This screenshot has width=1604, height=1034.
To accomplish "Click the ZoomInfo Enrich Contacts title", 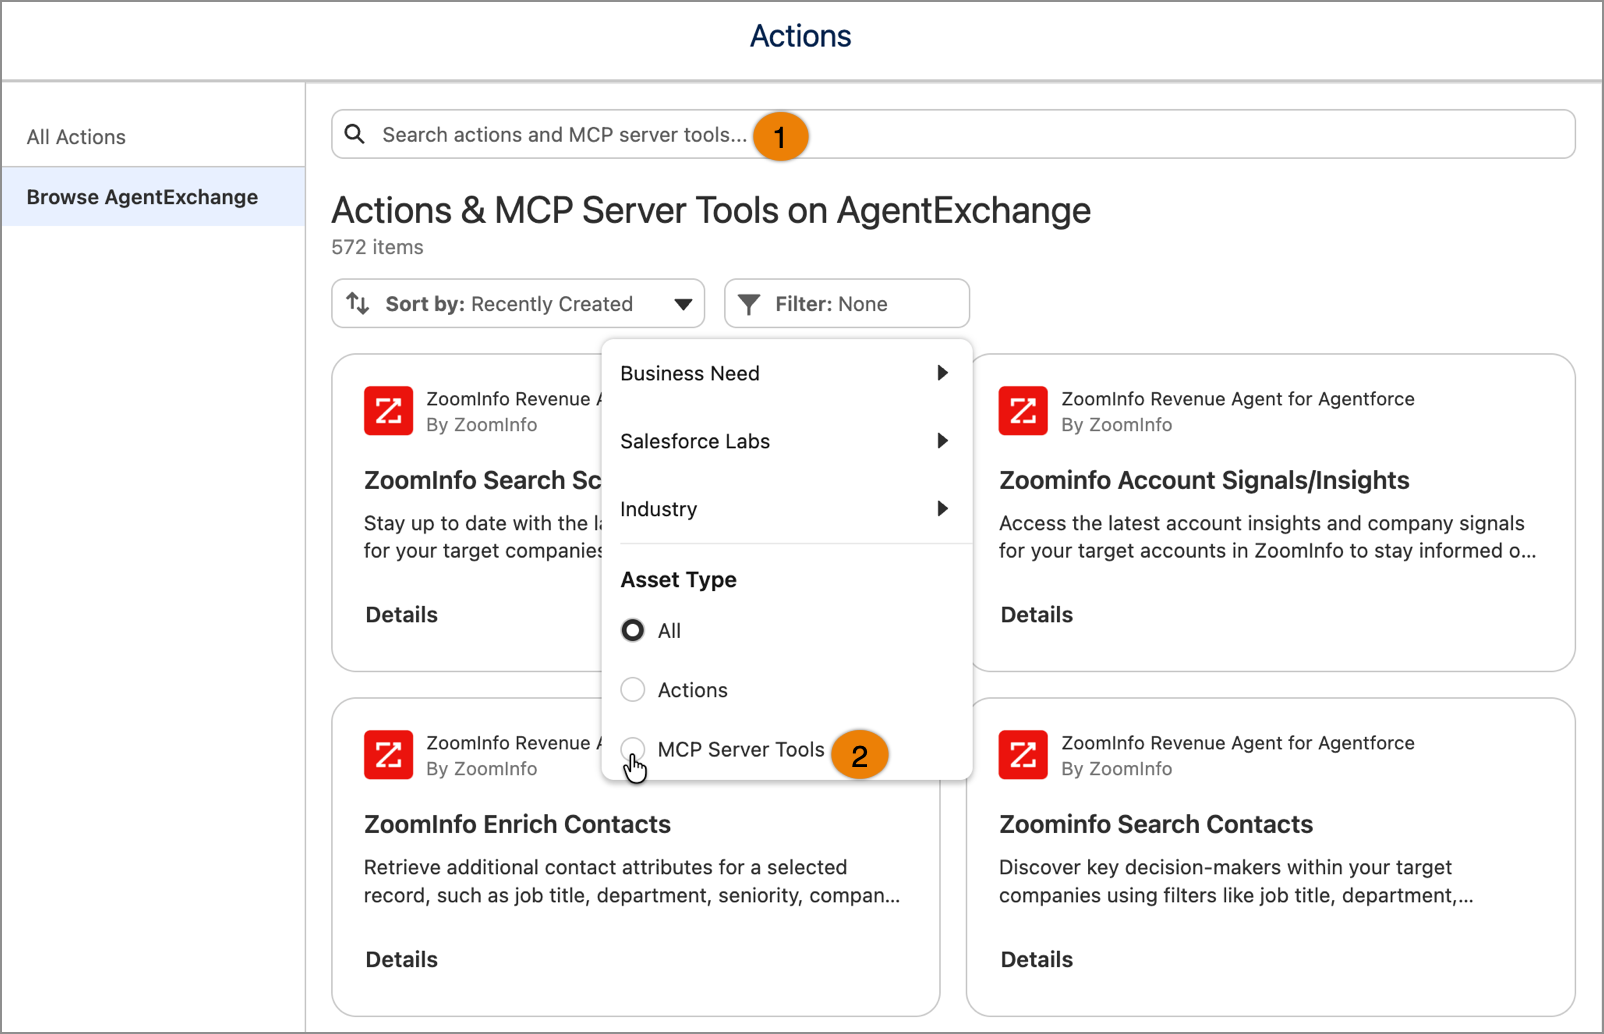I will [x=517, y=825].
